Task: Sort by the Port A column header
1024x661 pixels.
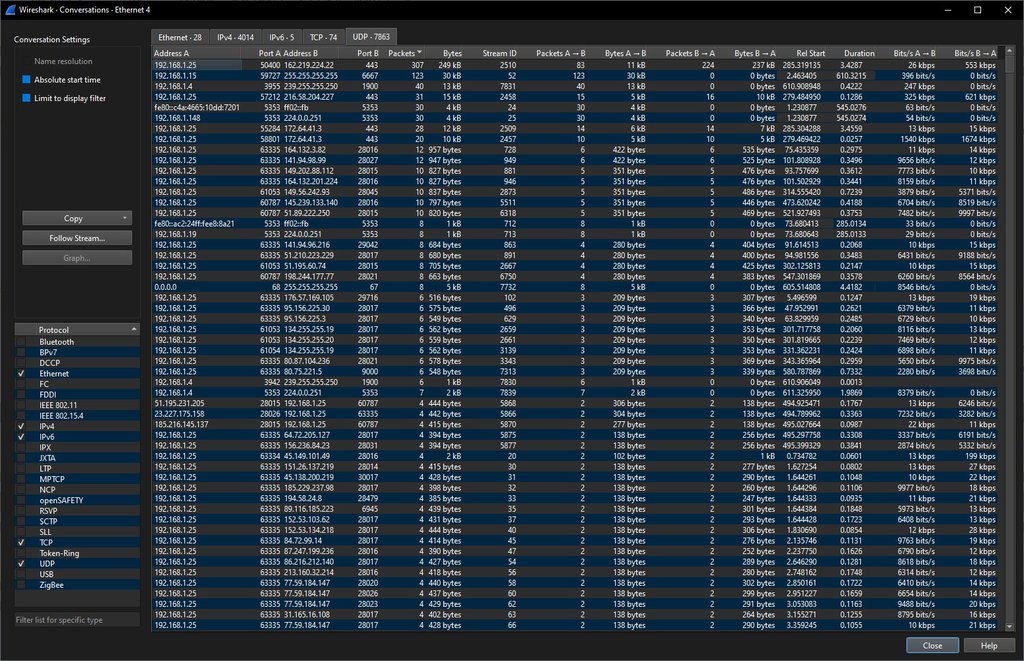Action: (x=262, y=53)
